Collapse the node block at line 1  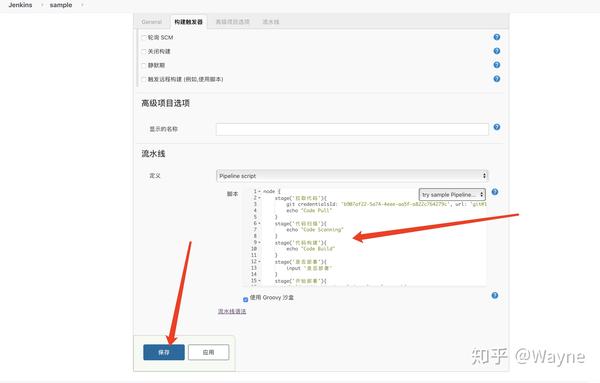click(x=259, y=191)
